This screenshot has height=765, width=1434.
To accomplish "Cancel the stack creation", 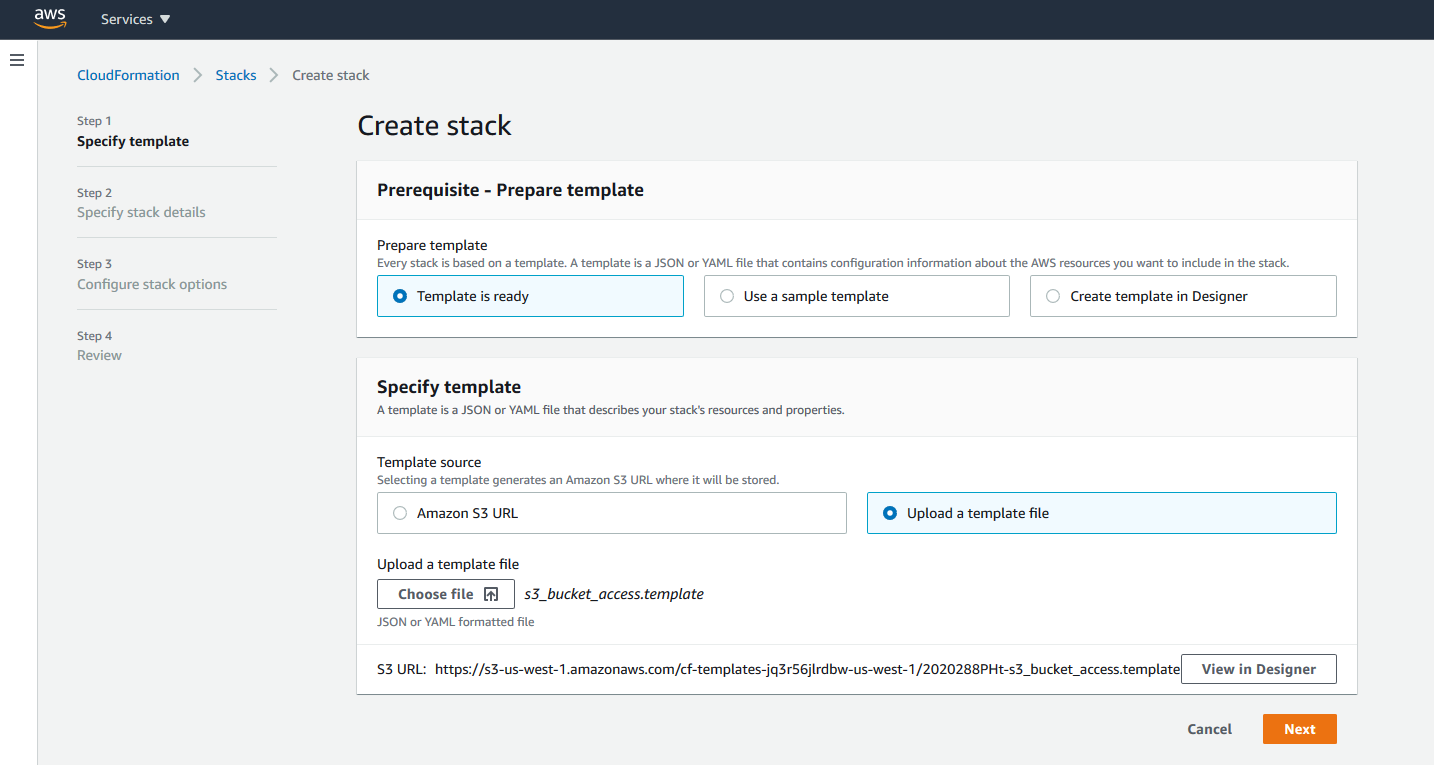I will point(1209,729).
